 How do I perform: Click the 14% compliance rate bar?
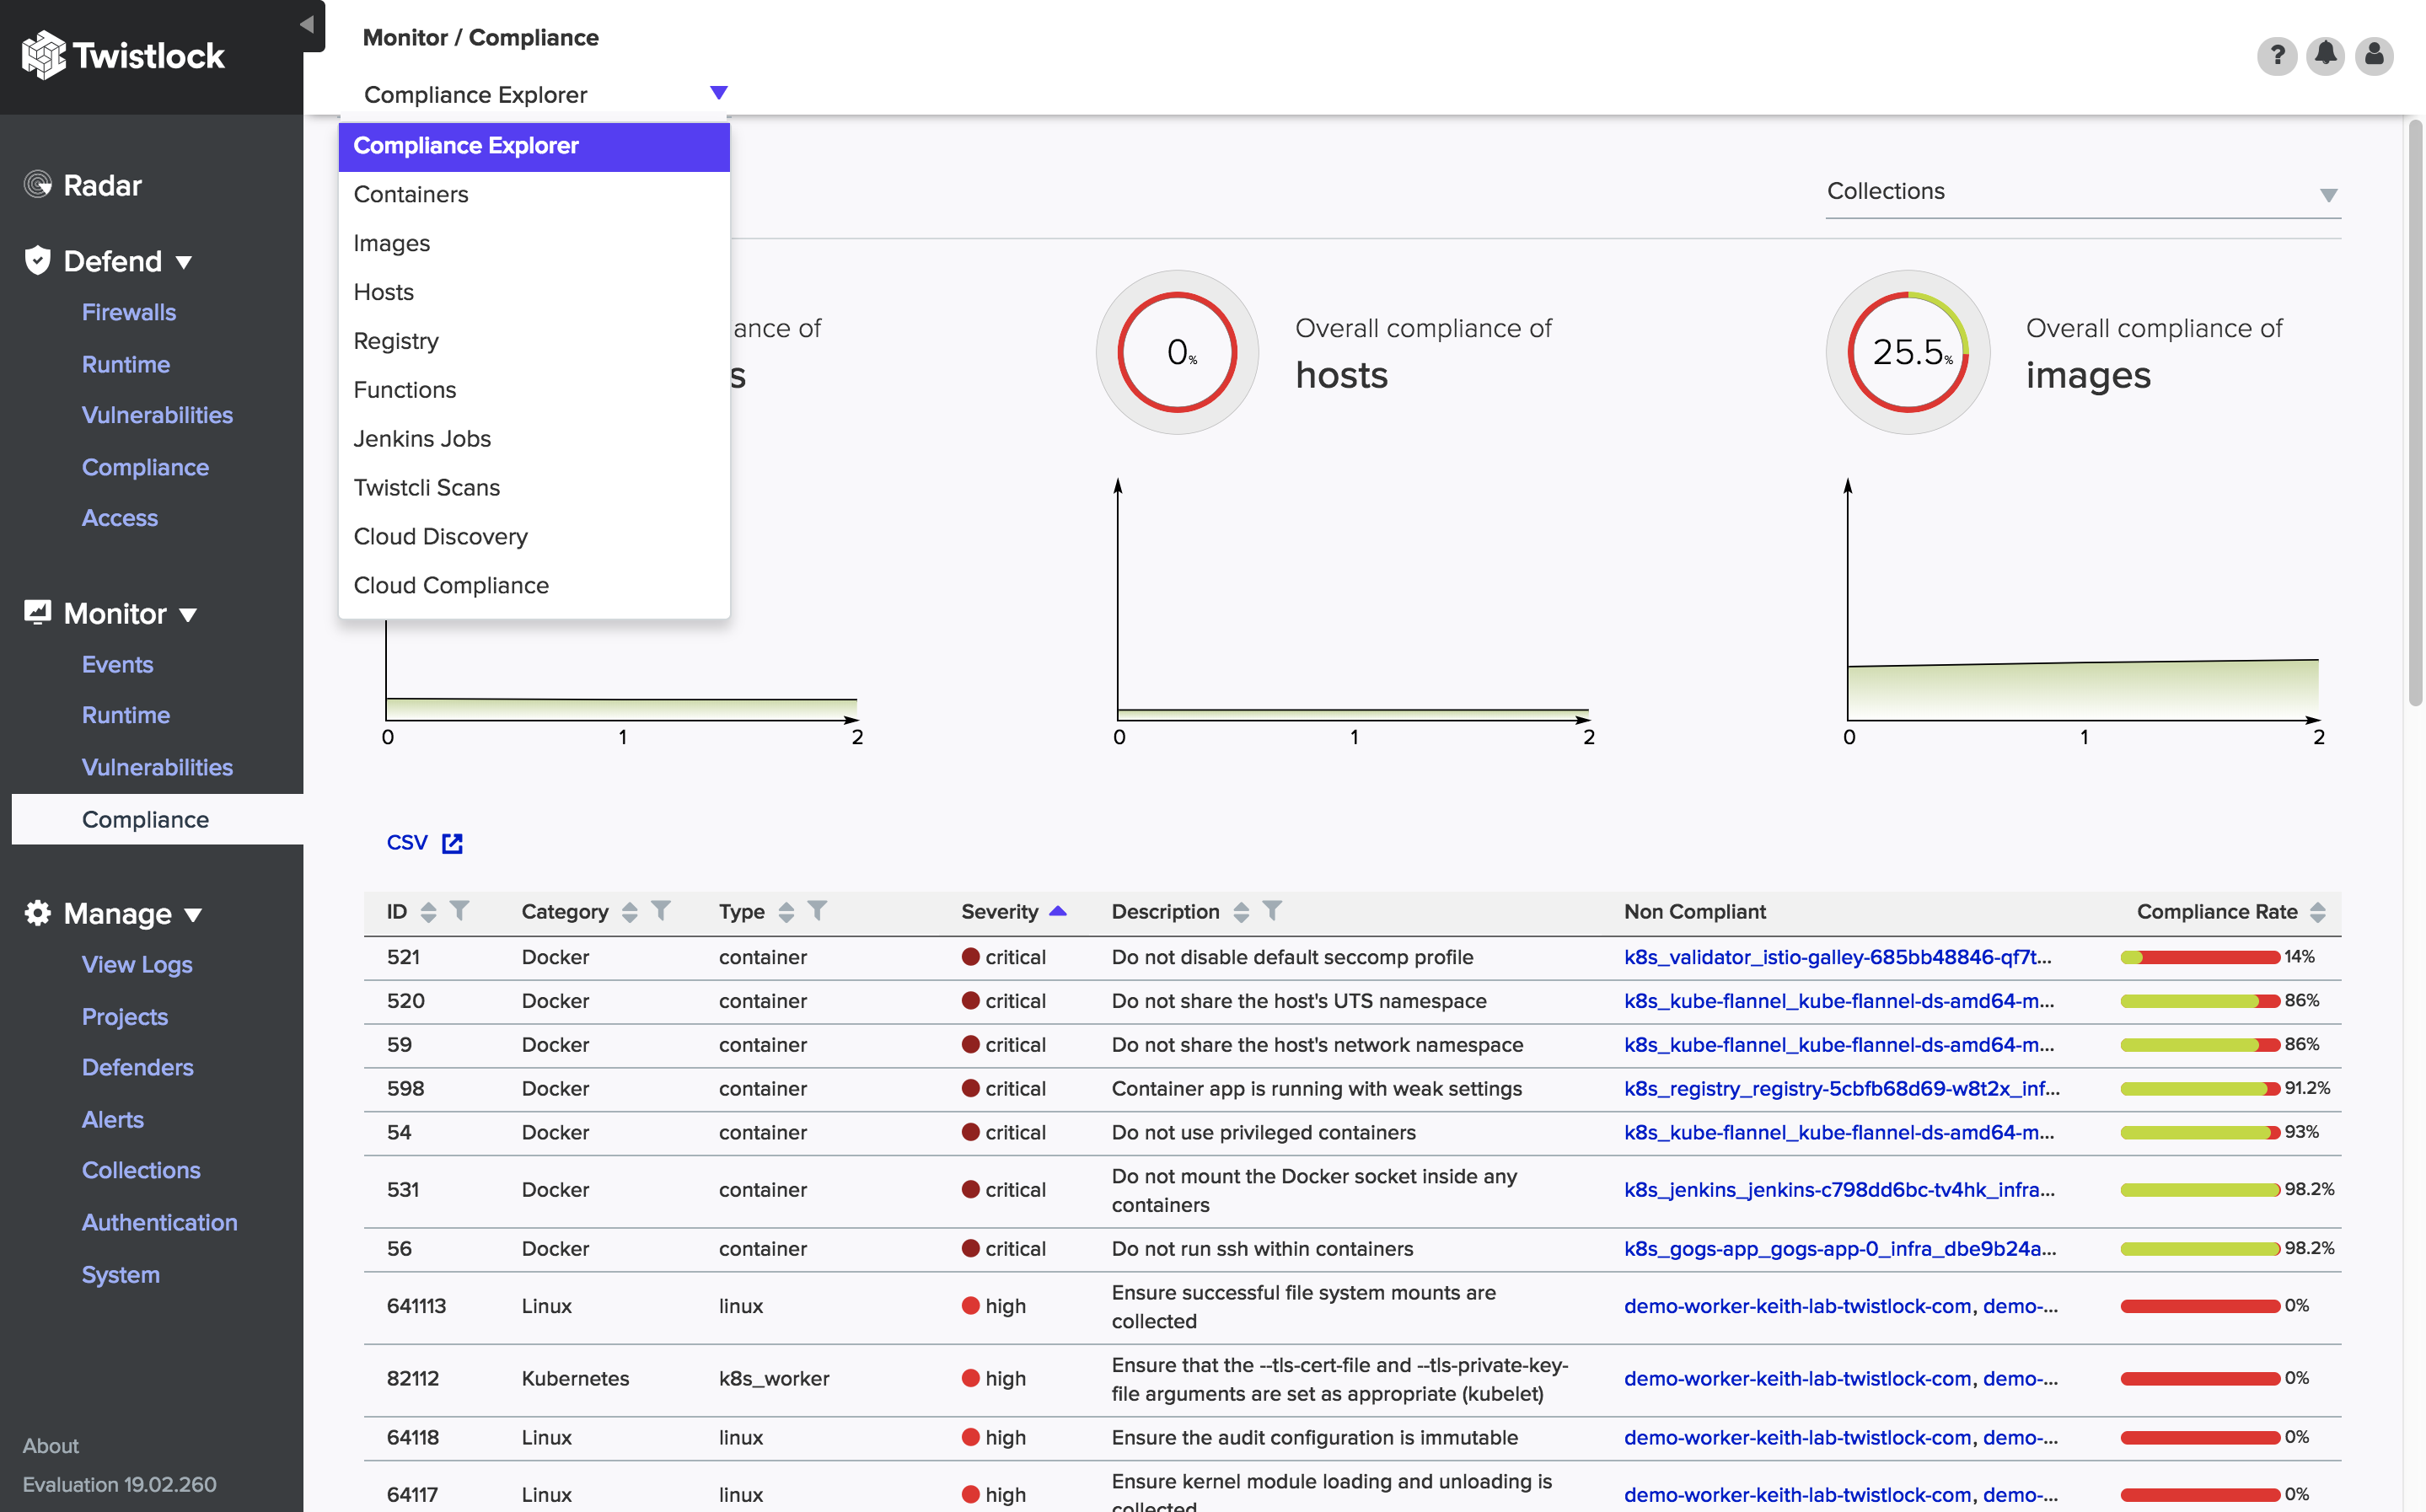coord(2199,957)
